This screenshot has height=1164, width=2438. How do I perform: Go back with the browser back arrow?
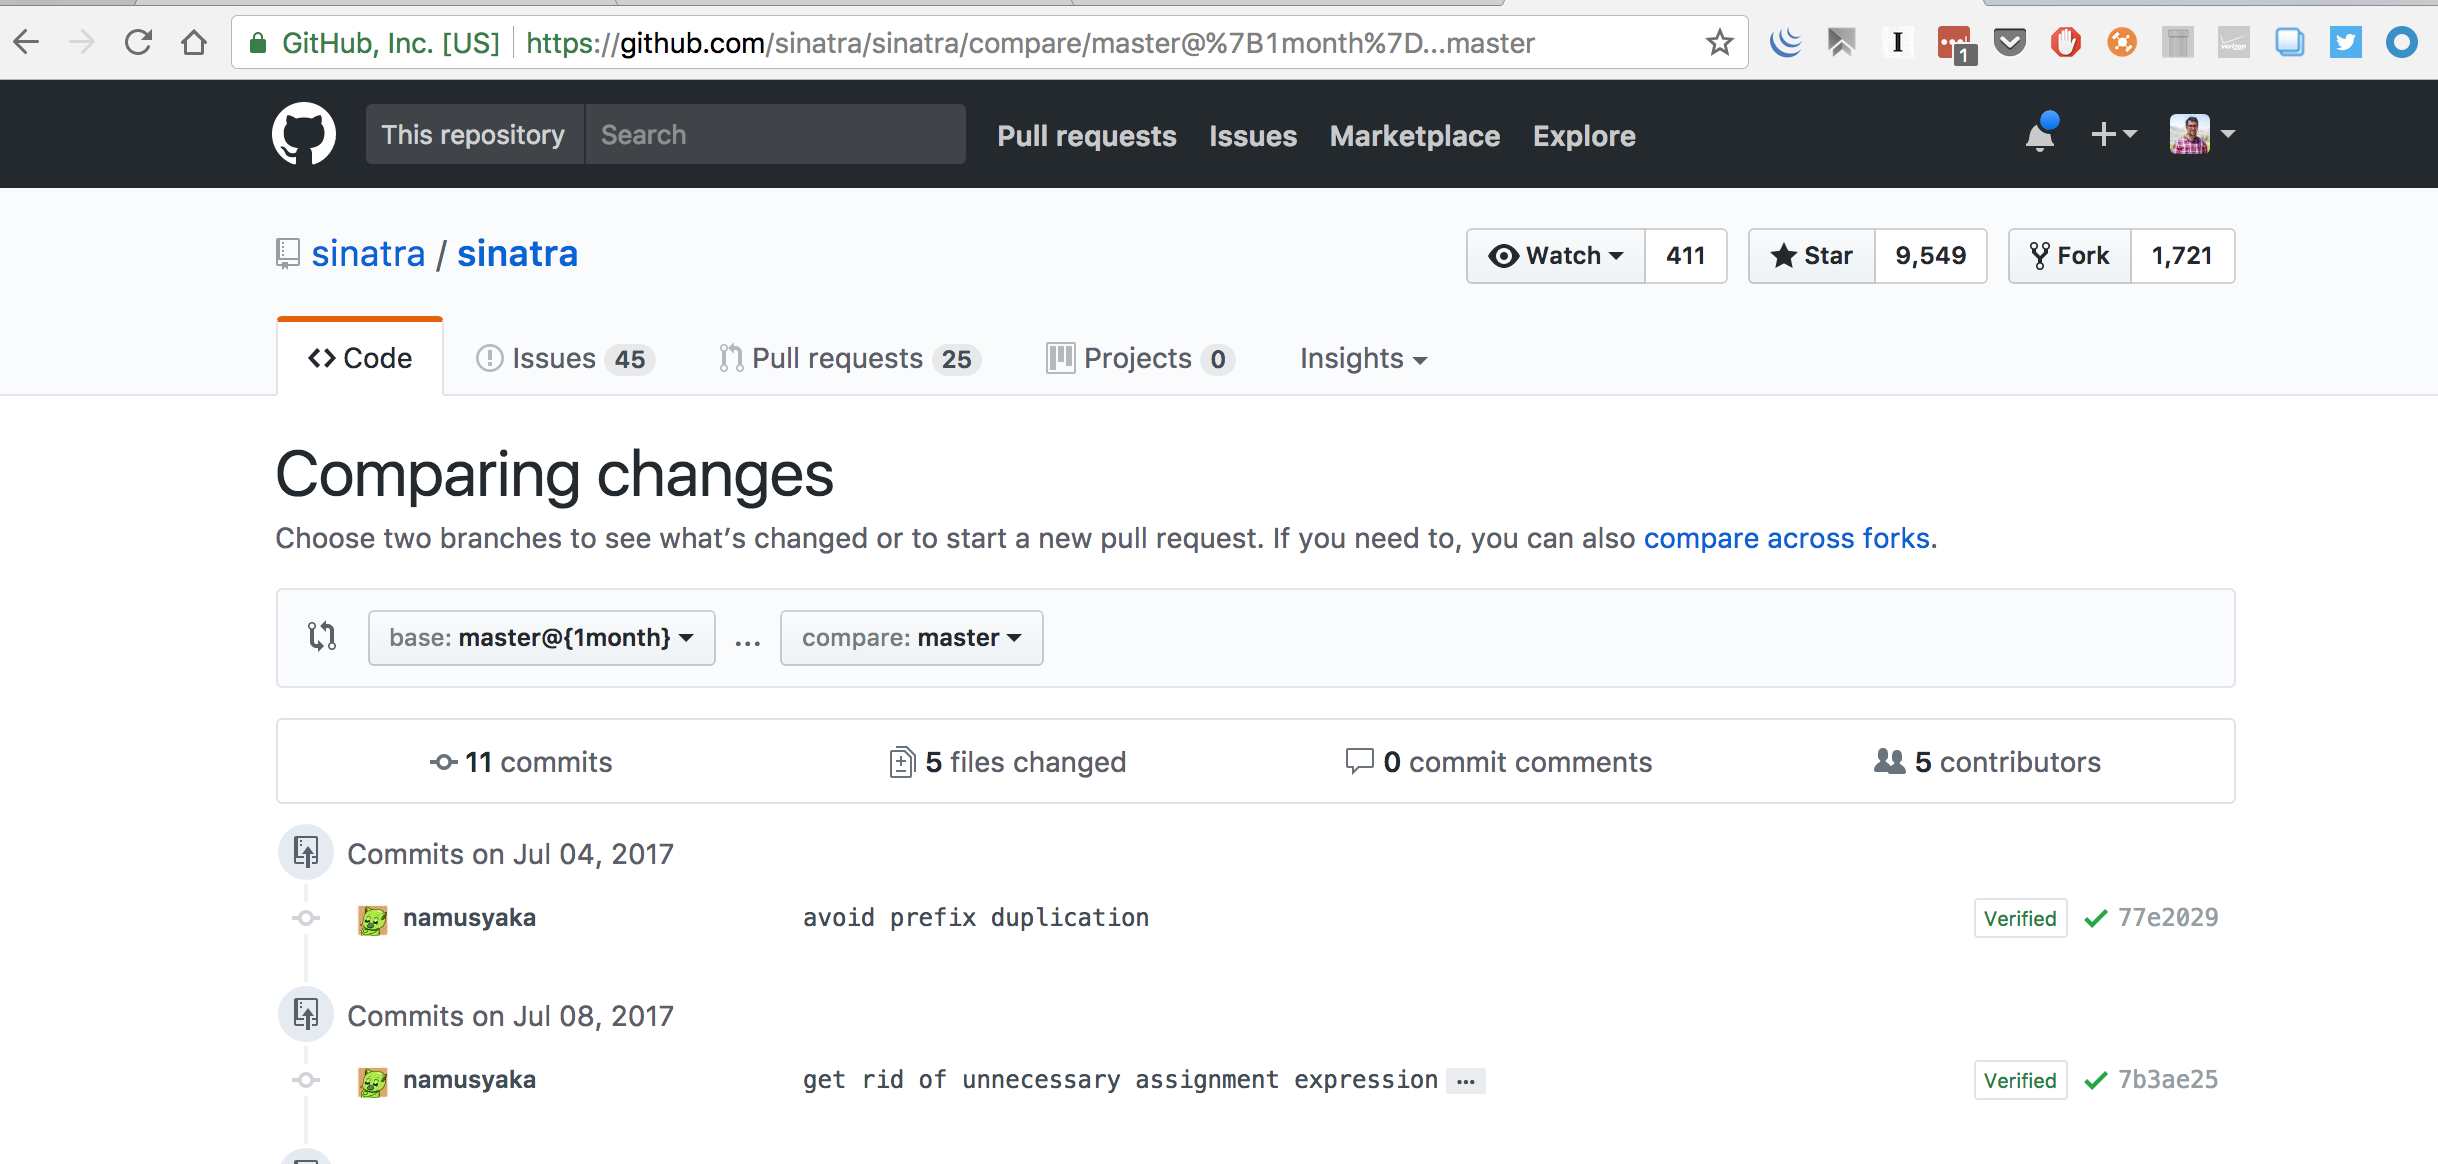pos(27,42)
